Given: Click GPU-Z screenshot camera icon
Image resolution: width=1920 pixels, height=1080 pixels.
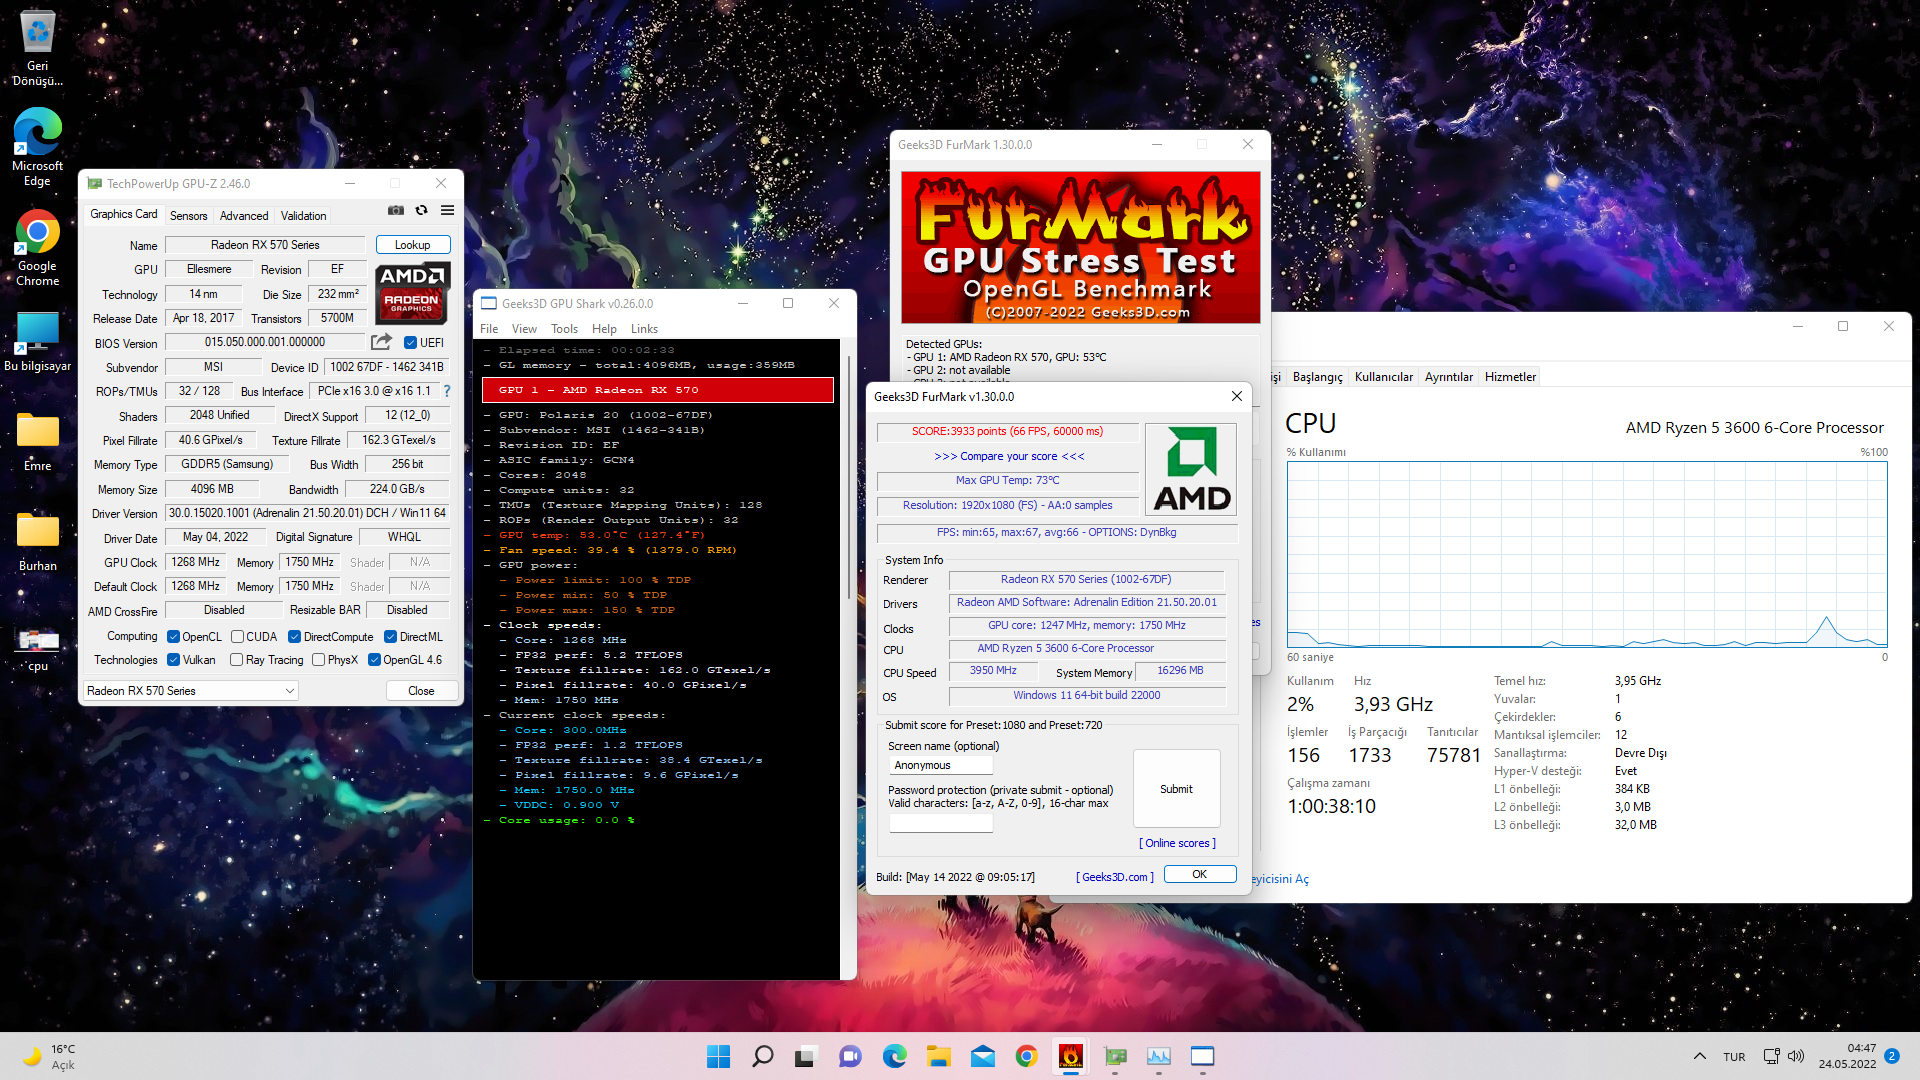Looking at the screenshot, I should click(x=396, y=210).
